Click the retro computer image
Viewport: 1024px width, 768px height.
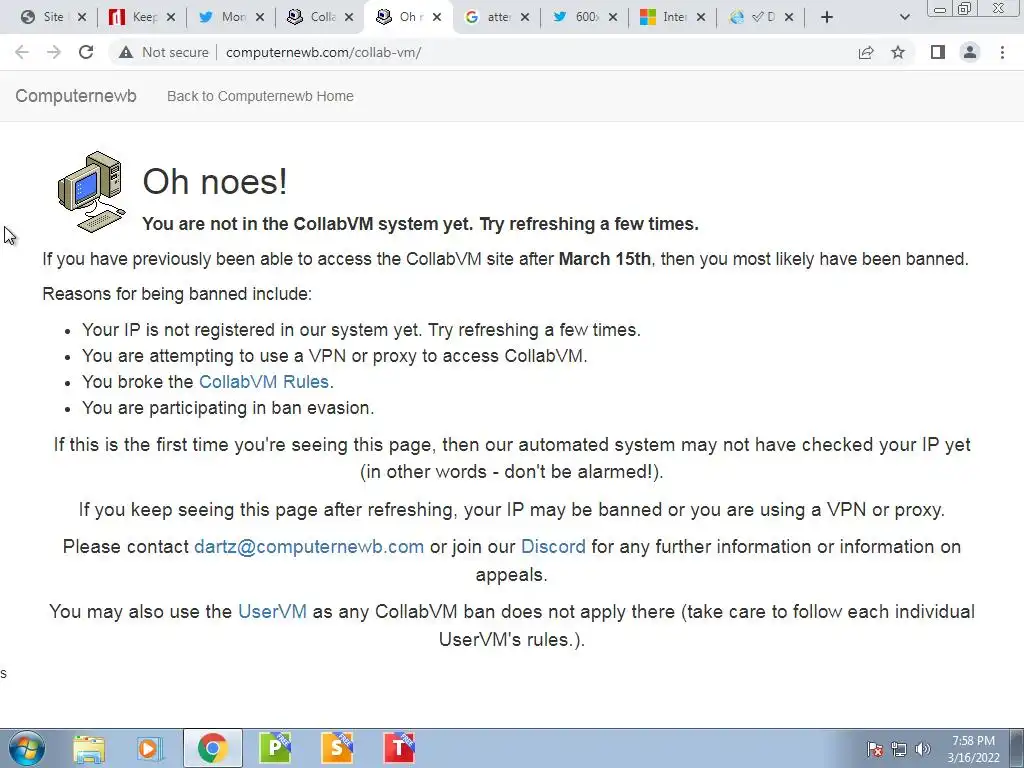[x=91, y=191]
